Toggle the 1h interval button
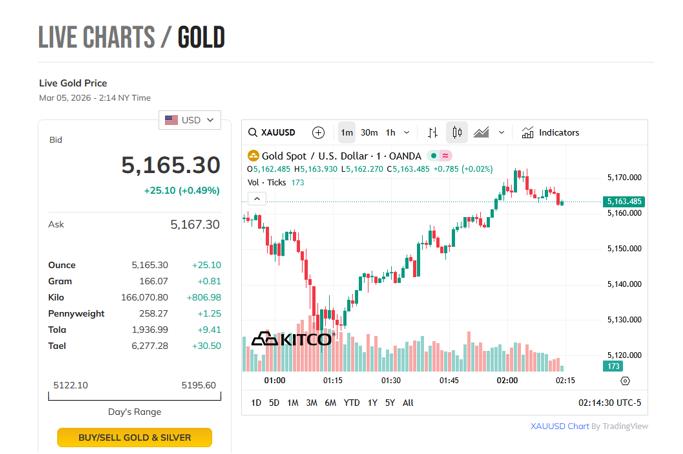 click(x=391, y=133)
